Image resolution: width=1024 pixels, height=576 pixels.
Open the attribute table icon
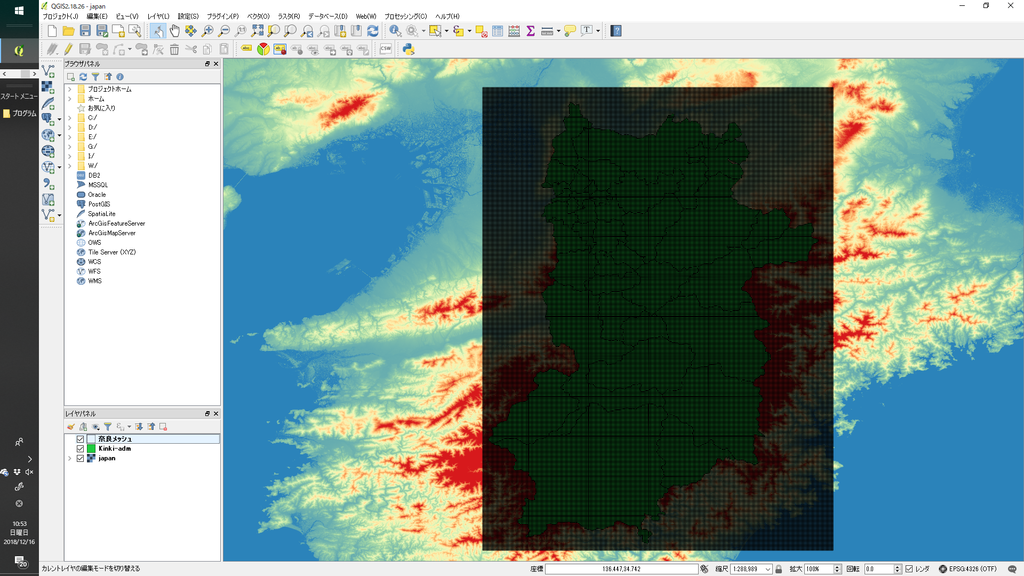(x=498, y=31)
